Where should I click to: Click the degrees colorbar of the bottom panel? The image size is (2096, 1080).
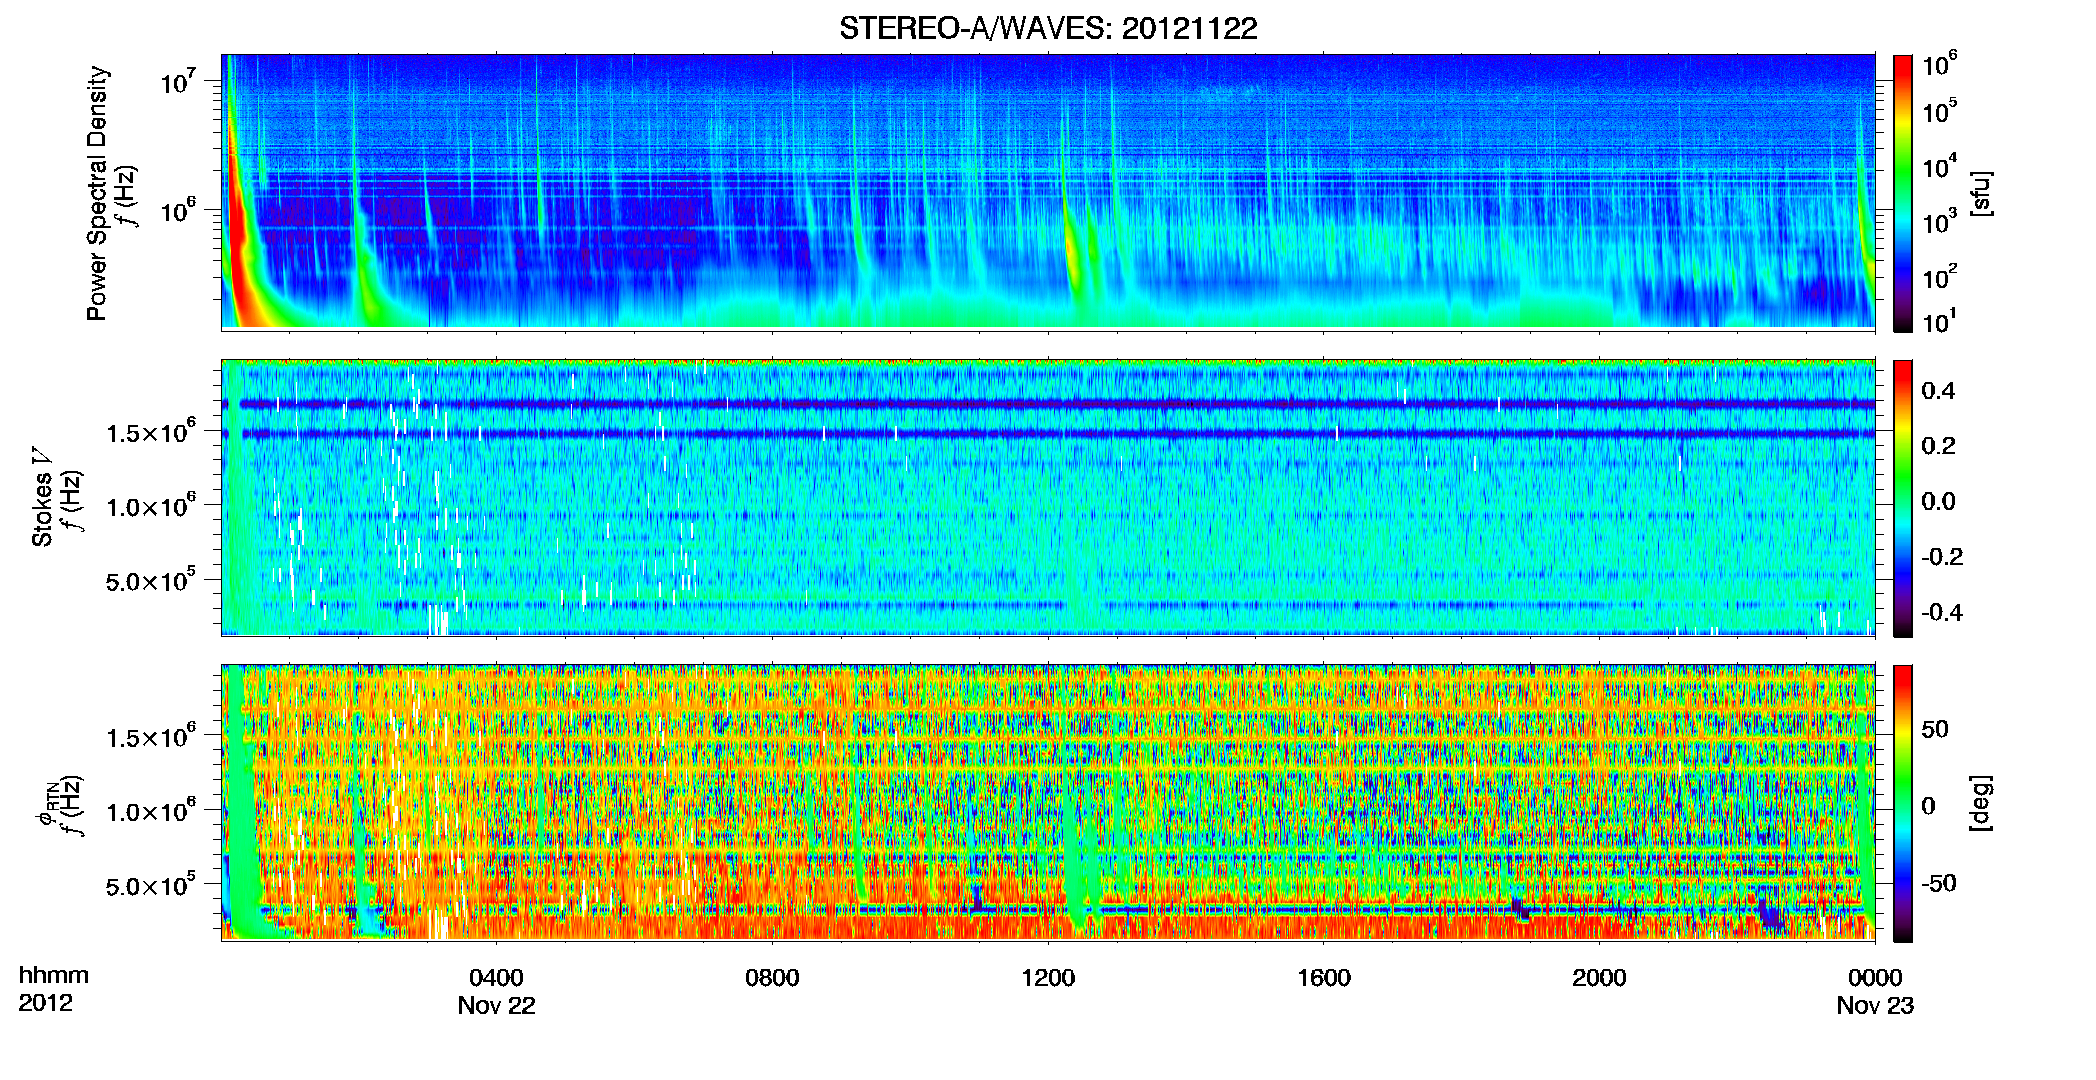(1903, 803)
